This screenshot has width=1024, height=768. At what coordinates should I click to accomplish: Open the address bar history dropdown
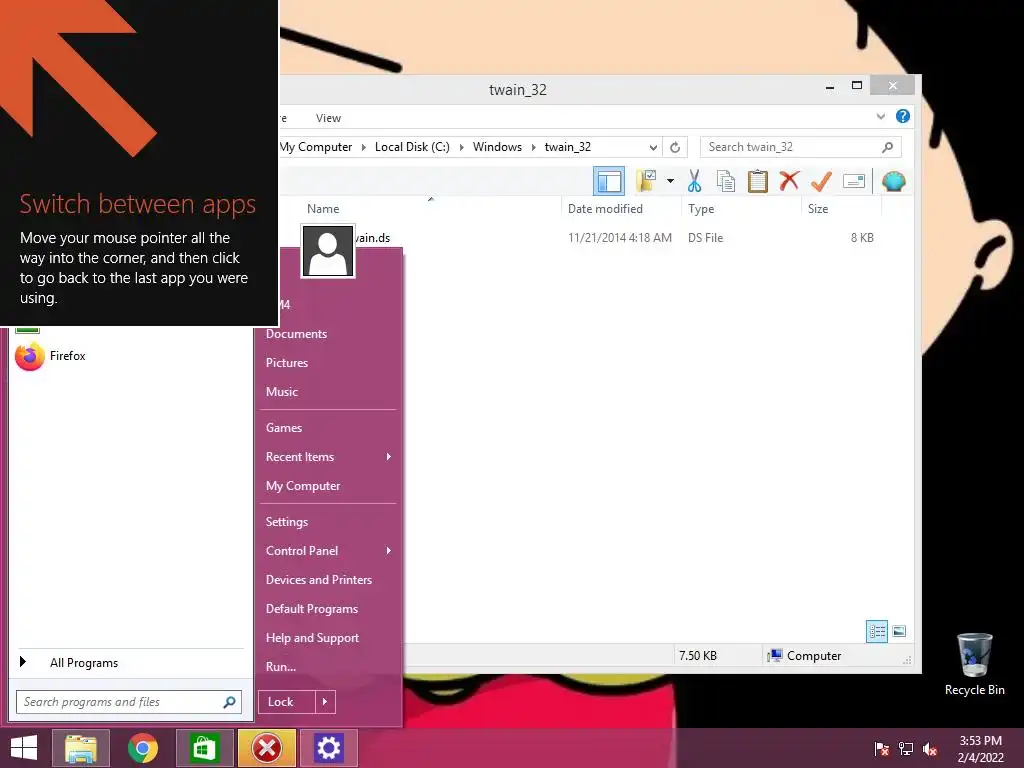pos(652,148)
